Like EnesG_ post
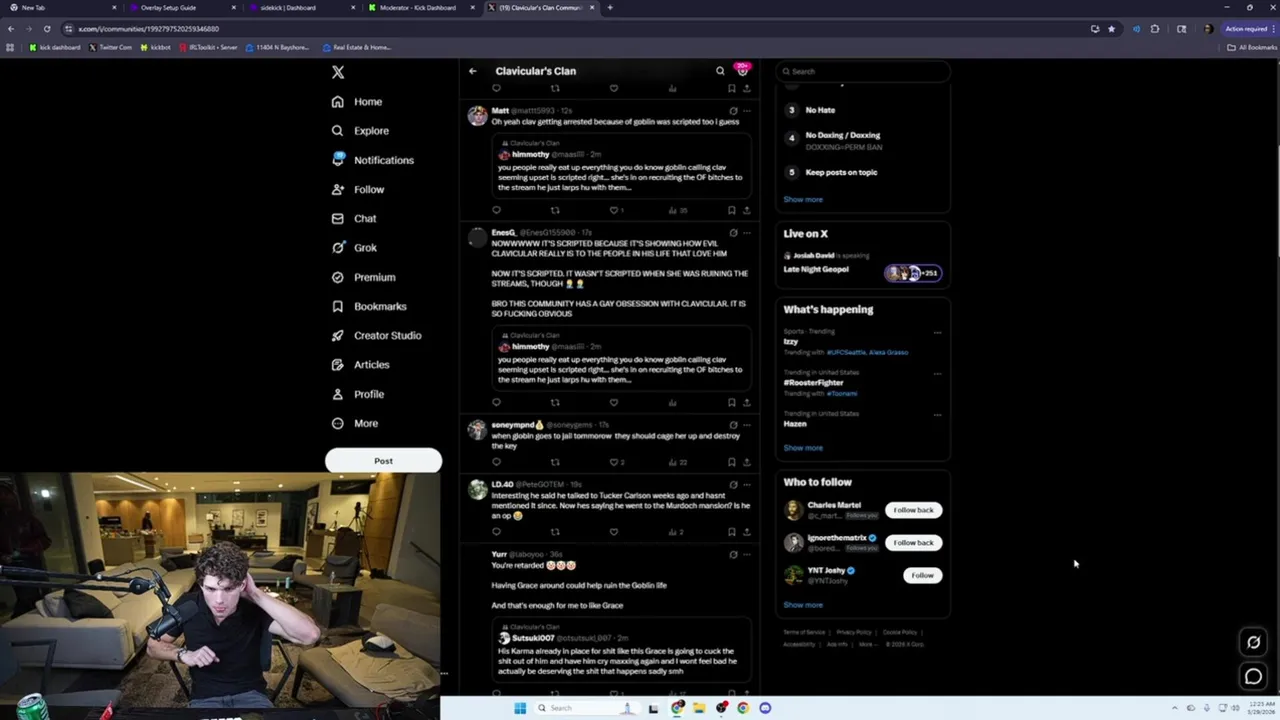 [x=614, y=402]
